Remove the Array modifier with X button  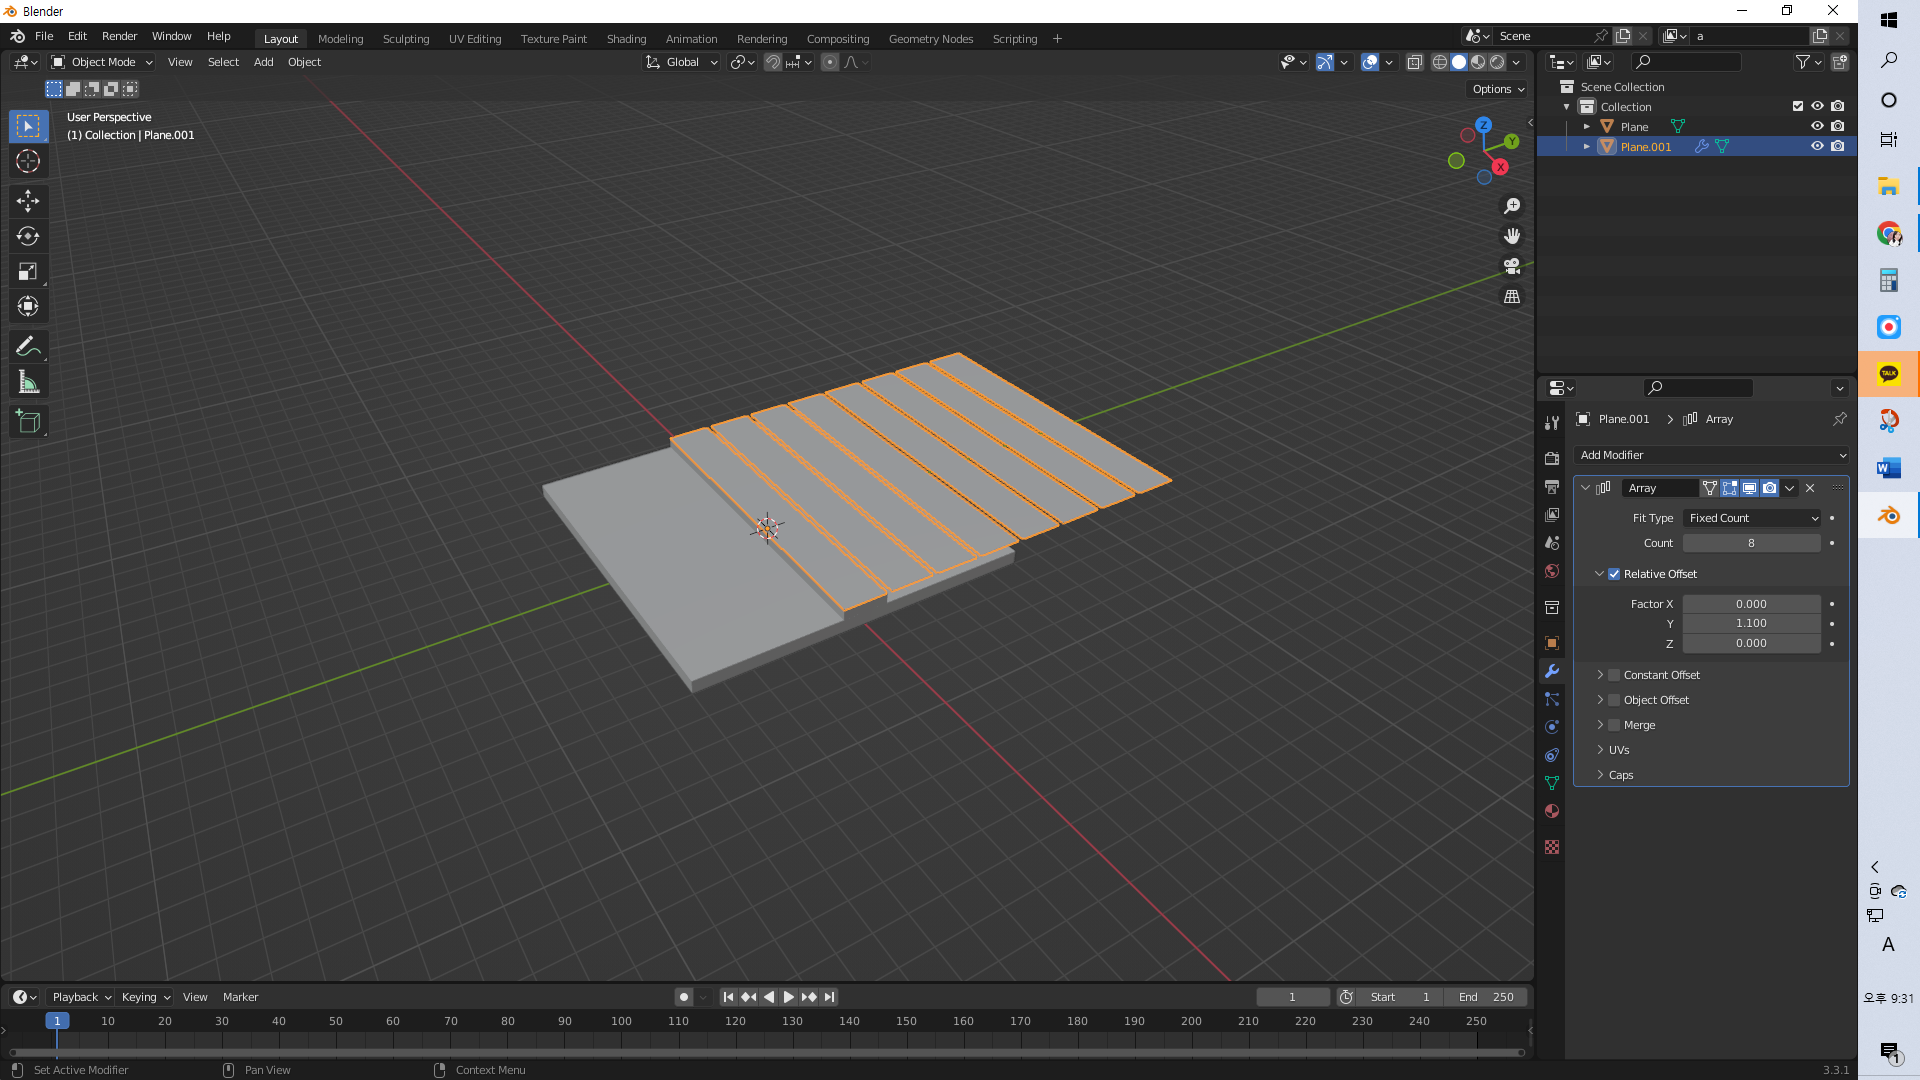(1810, 488)
